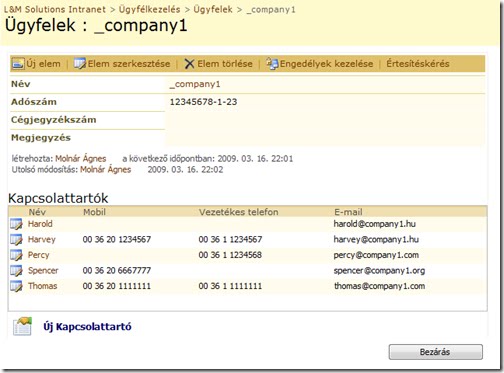The height and width of the screenshot is (373, 504).
Task: Click the creation date 2009. 03. 16. 22:01
Action: point(255,159)
